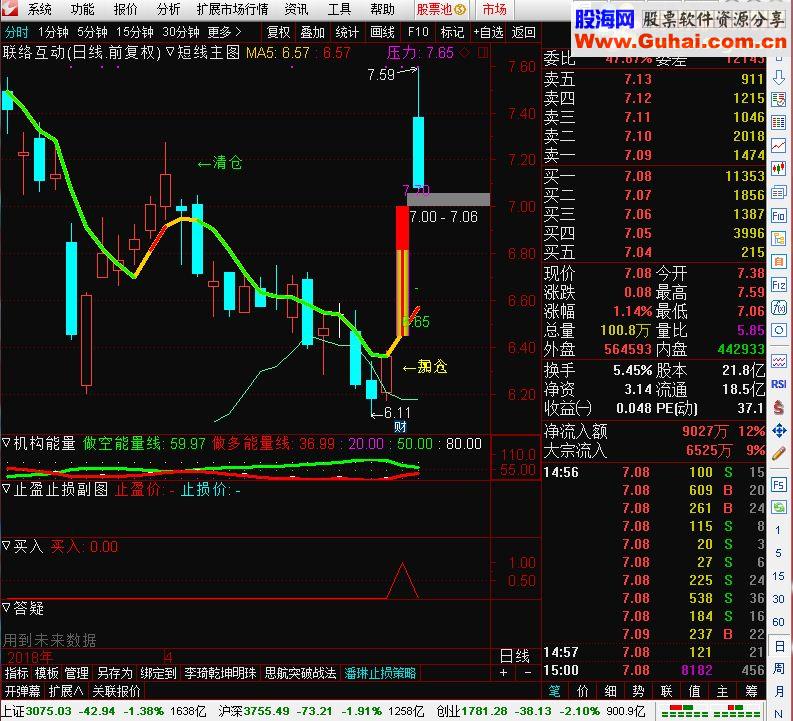Expand the 更多 periods dropdown
Image resolution: width=793 pixels, height=721 pixels.
click(x=224, y=32)
